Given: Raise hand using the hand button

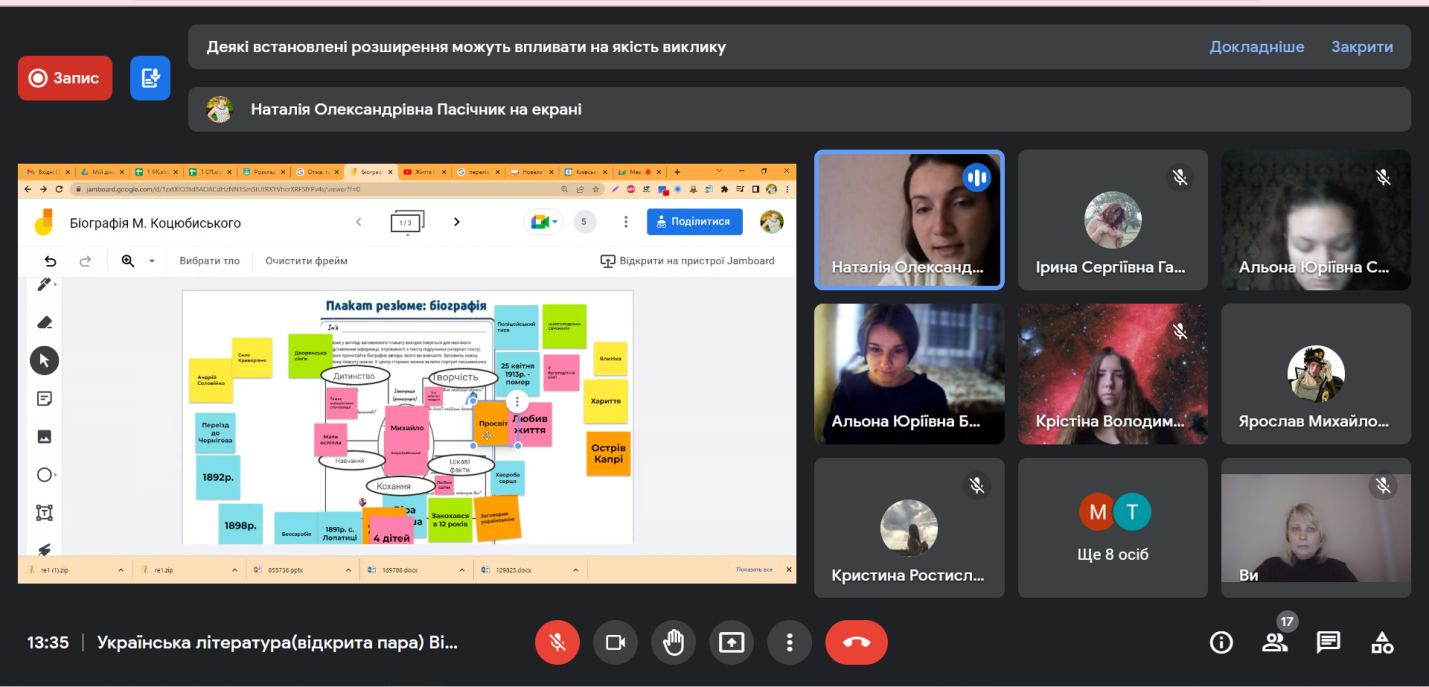Looking at the screenshot, I should coord(674,643).
